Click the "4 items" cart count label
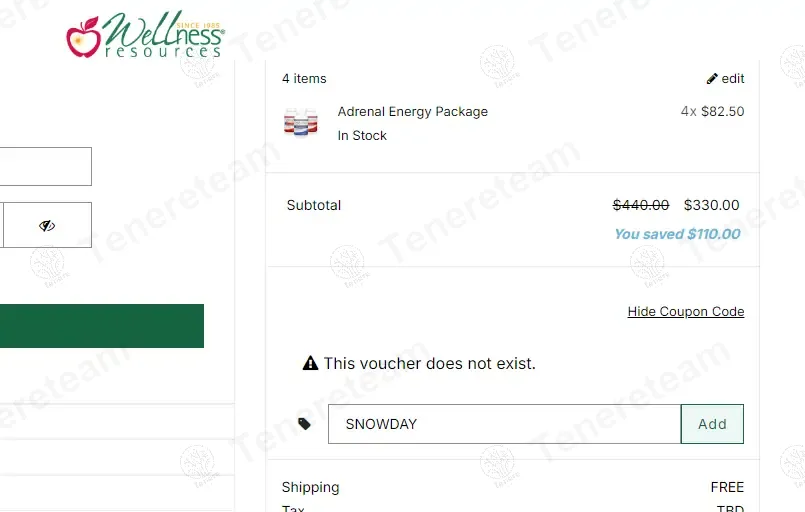The width and height of the screenshot is (805, 512). 304,79
